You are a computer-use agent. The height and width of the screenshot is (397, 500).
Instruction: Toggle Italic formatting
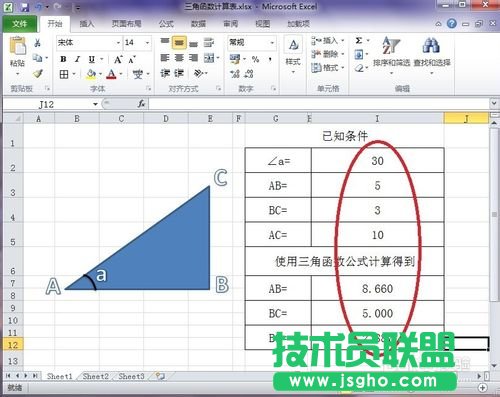(77, 60)
